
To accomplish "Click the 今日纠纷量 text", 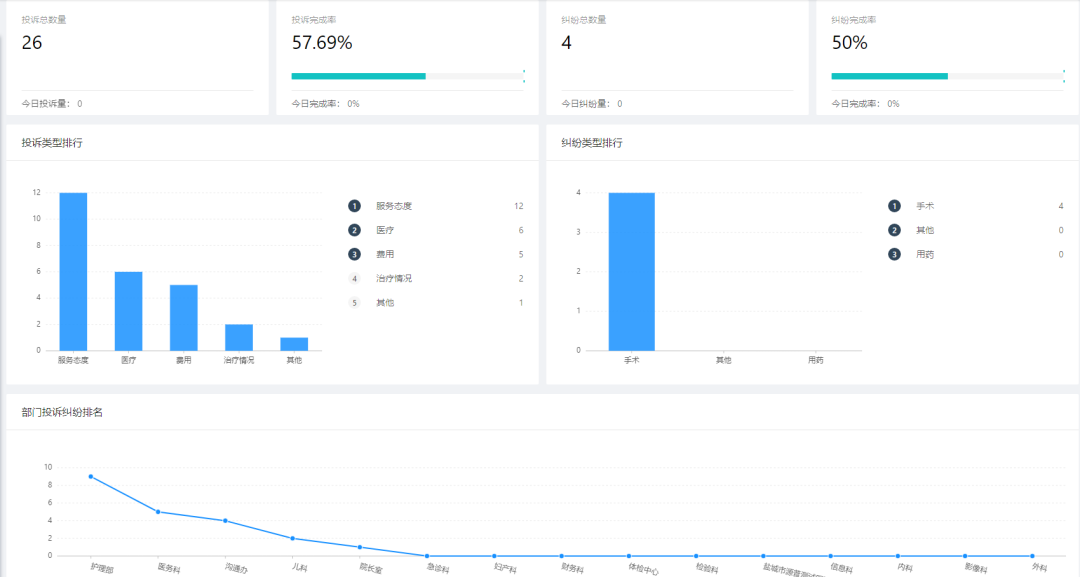I will [592, 103].
